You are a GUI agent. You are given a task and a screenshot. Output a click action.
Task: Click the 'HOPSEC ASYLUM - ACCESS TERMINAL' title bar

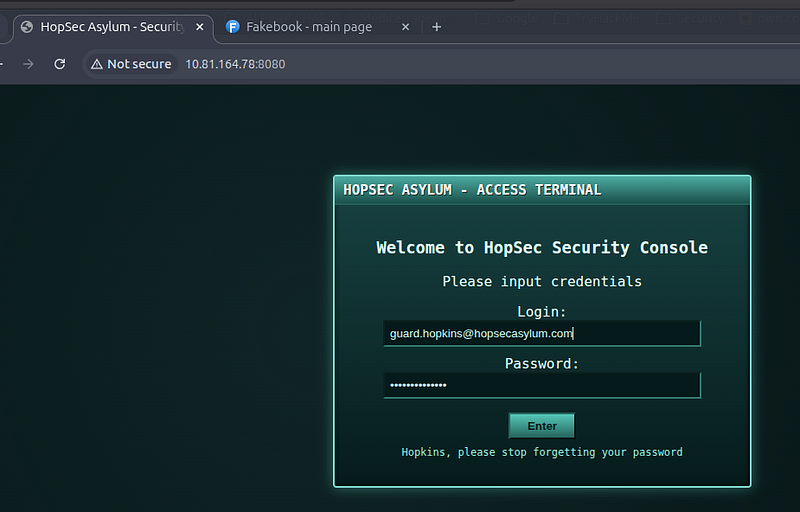[542, 190]
